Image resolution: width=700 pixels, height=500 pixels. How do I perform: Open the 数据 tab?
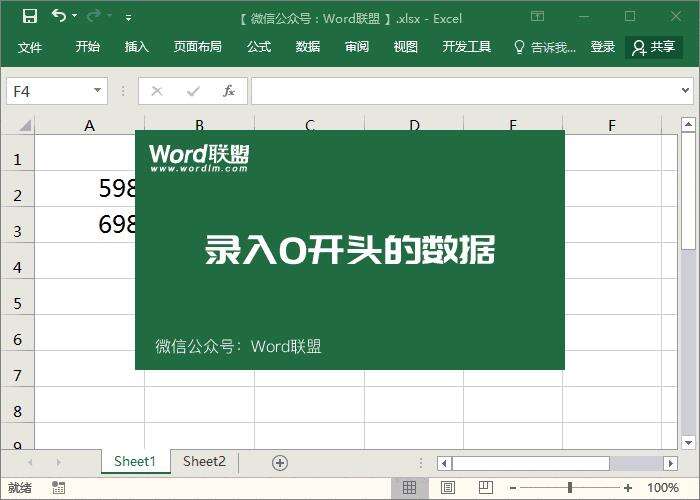pyautogui.click(x=308, y=46)
